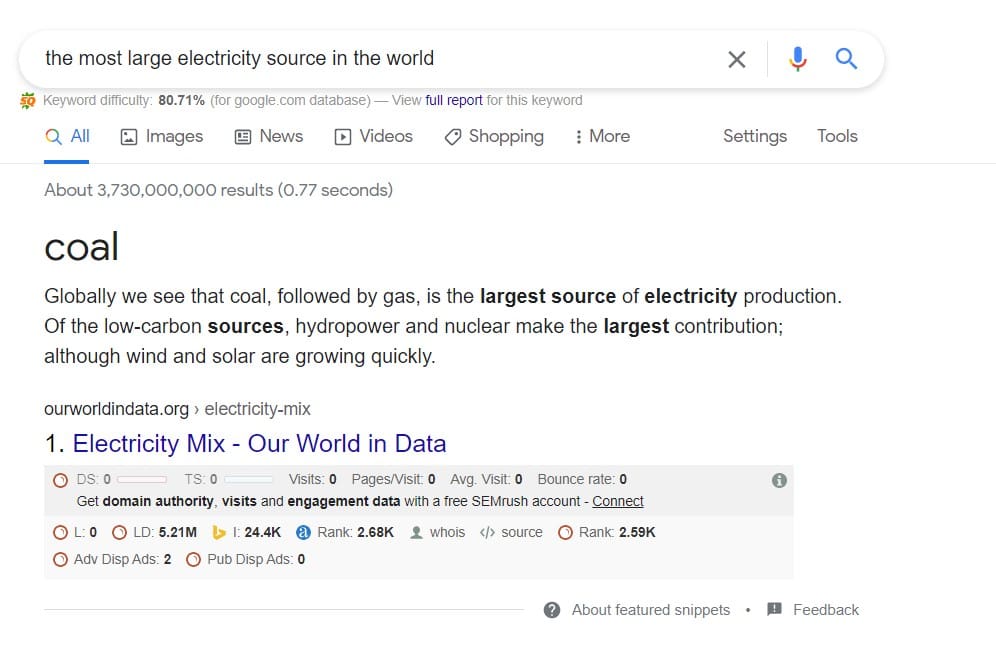Viewport: 996px width, 651px height.
Task: Expand the More search options menu
Action: pos(602,136)
